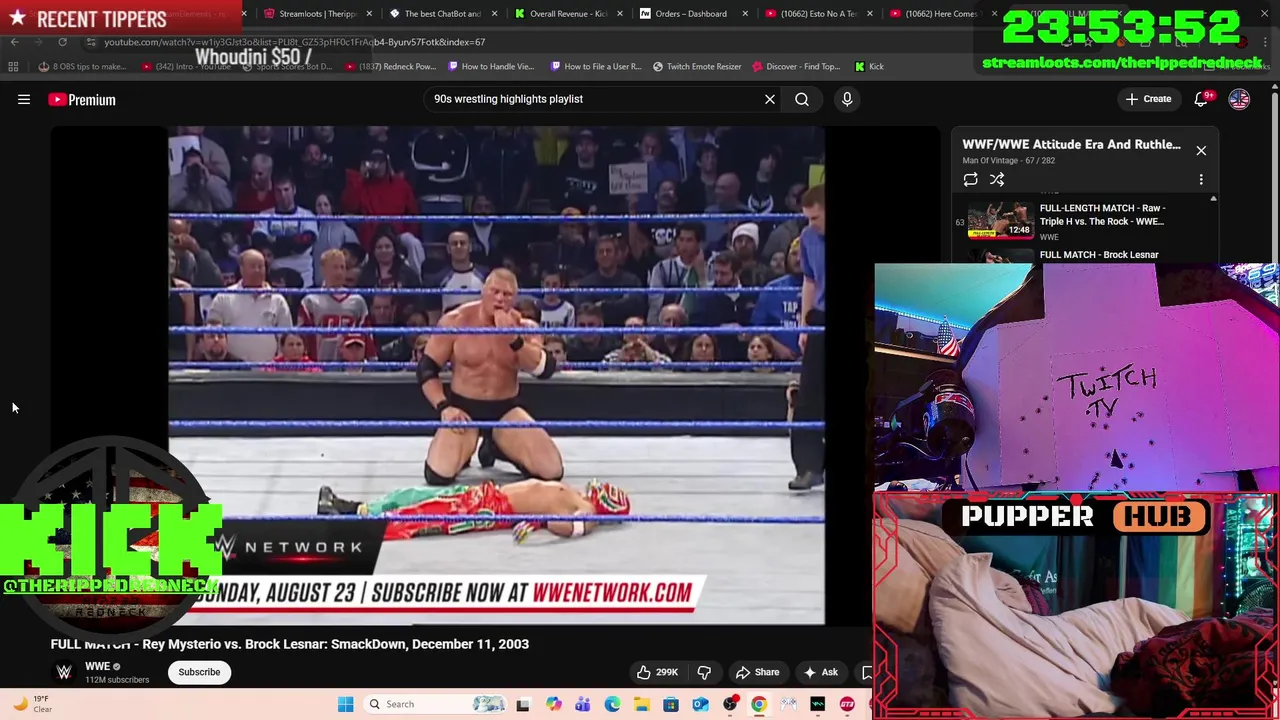Go to YouTube Premium home logo
This screenshot has width=1280, height=720.
[x=82, y=99]
